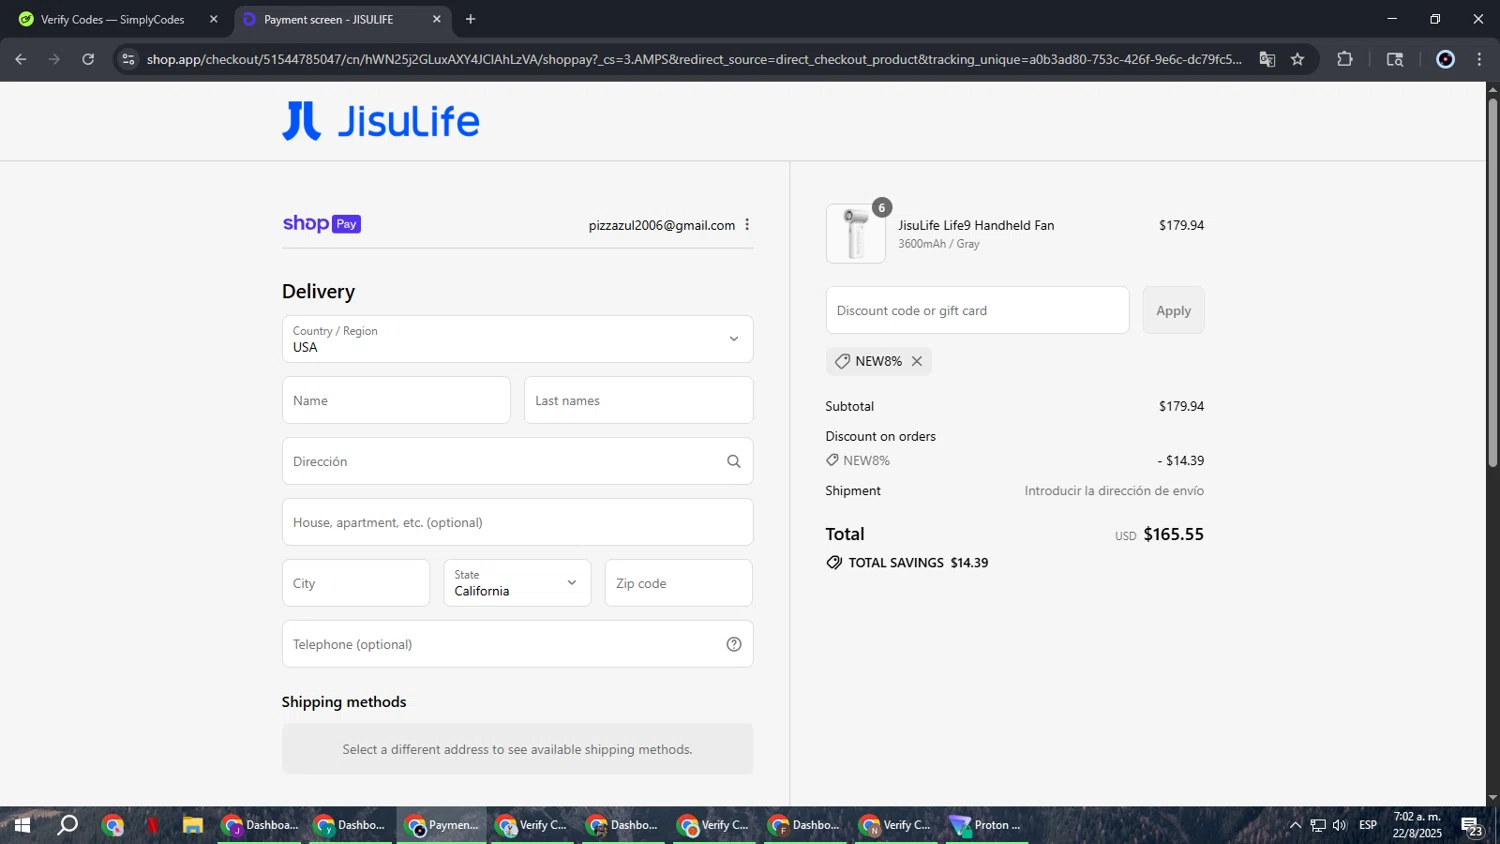
Task: Close the Verify Codes — SimplyCodes tab
Action: [x=213, y=19]
